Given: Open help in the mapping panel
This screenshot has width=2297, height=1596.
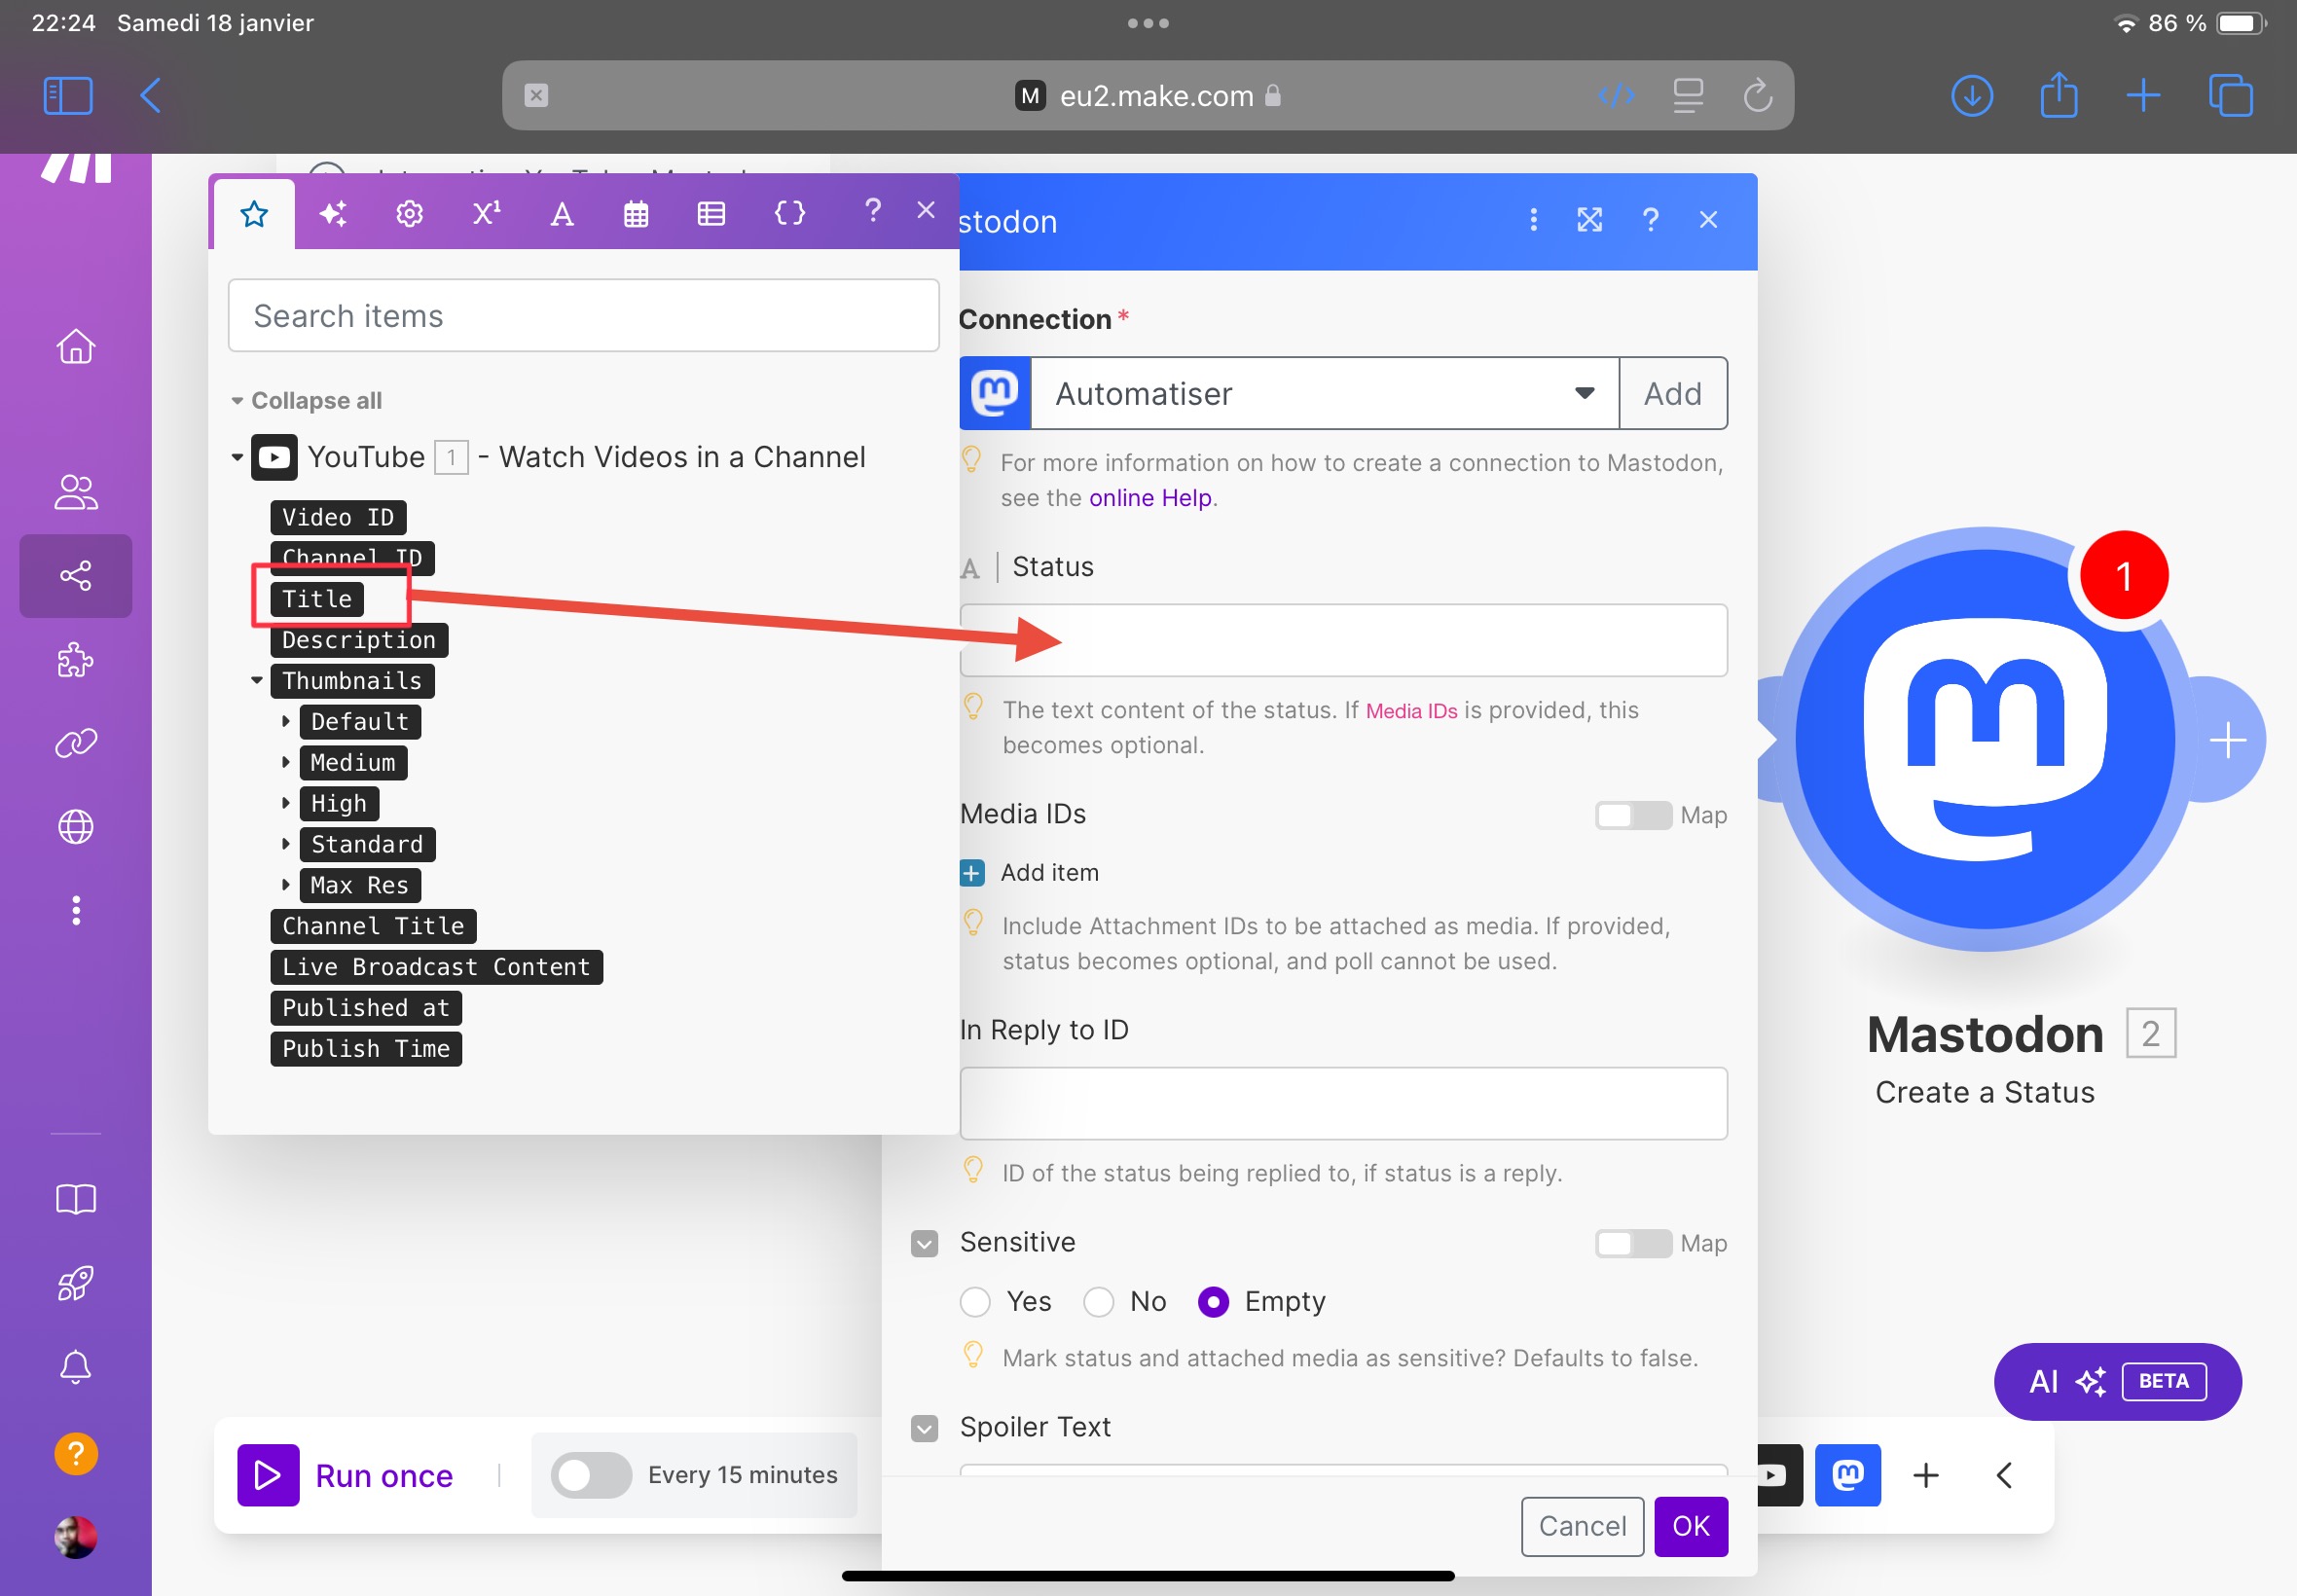Looking at the screenshot, I should pos(872,210).
